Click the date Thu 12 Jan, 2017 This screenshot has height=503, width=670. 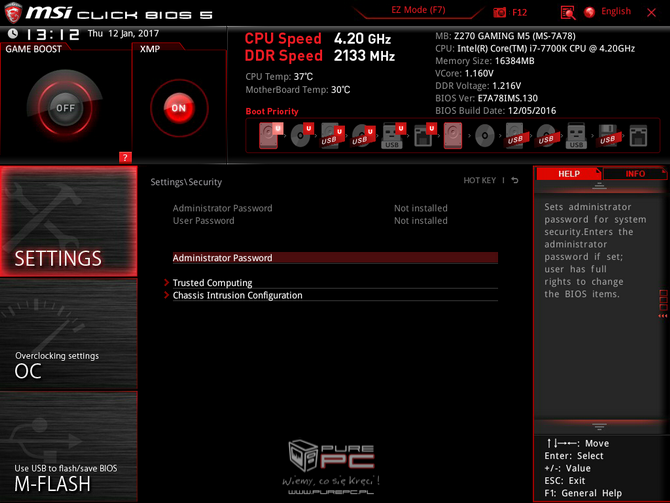(x=123, y=33)
